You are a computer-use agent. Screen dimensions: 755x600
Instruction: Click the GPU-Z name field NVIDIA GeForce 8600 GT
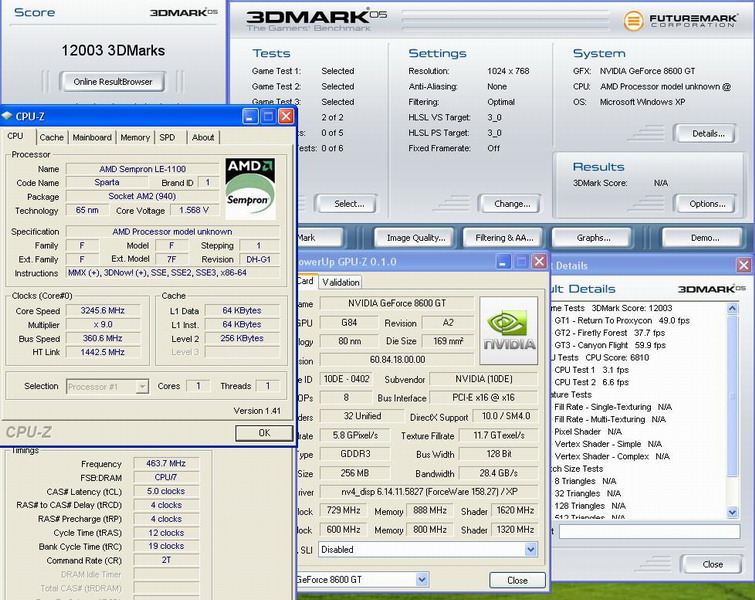click(x=397, y=303)
